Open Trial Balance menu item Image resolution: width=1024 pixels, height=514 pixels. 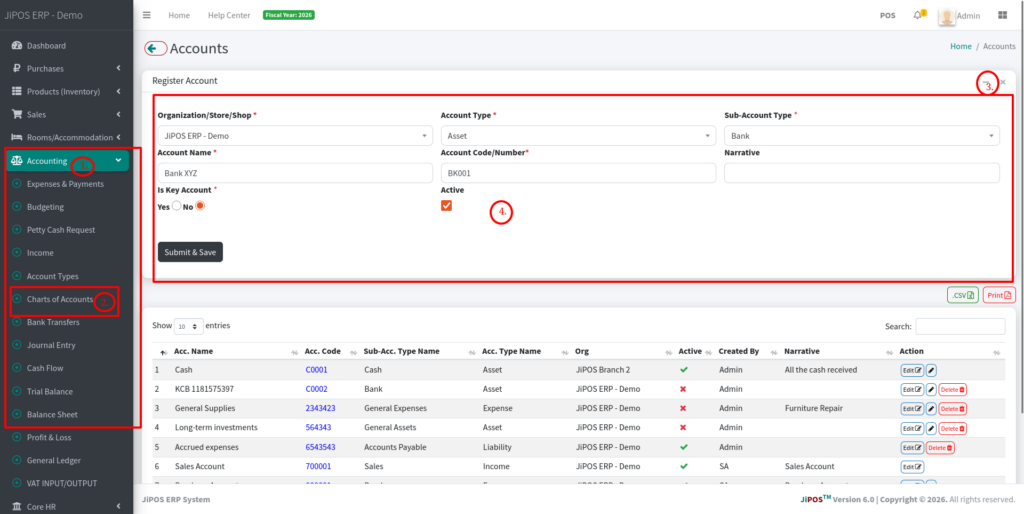point(50,391)
